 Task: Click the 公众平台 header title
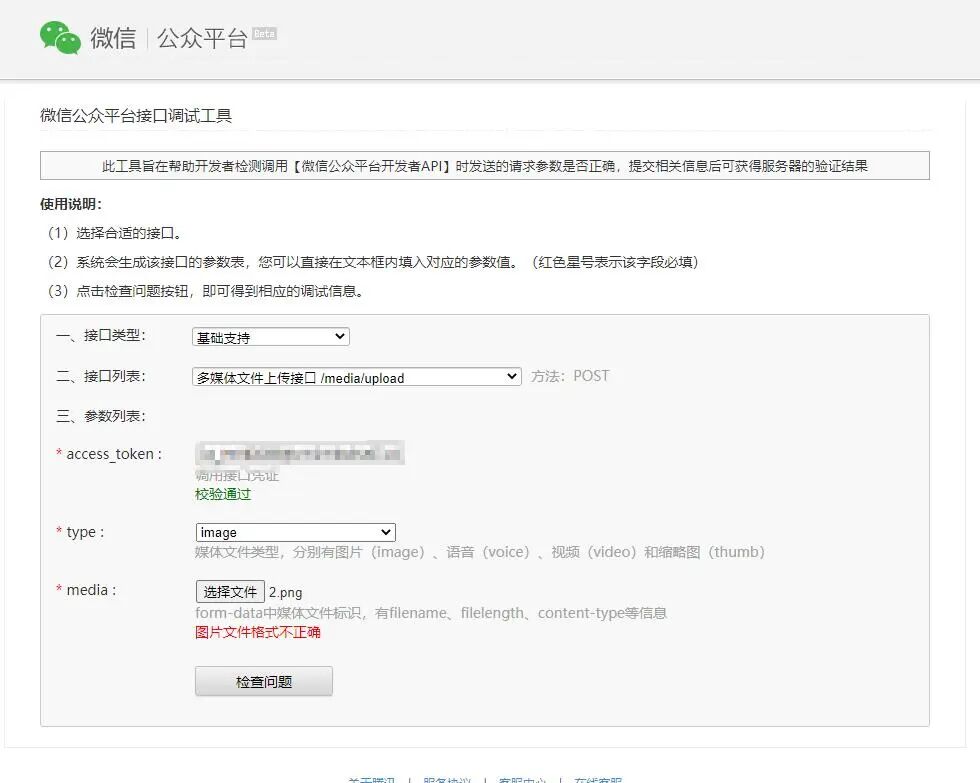click(x=202, y=38)
